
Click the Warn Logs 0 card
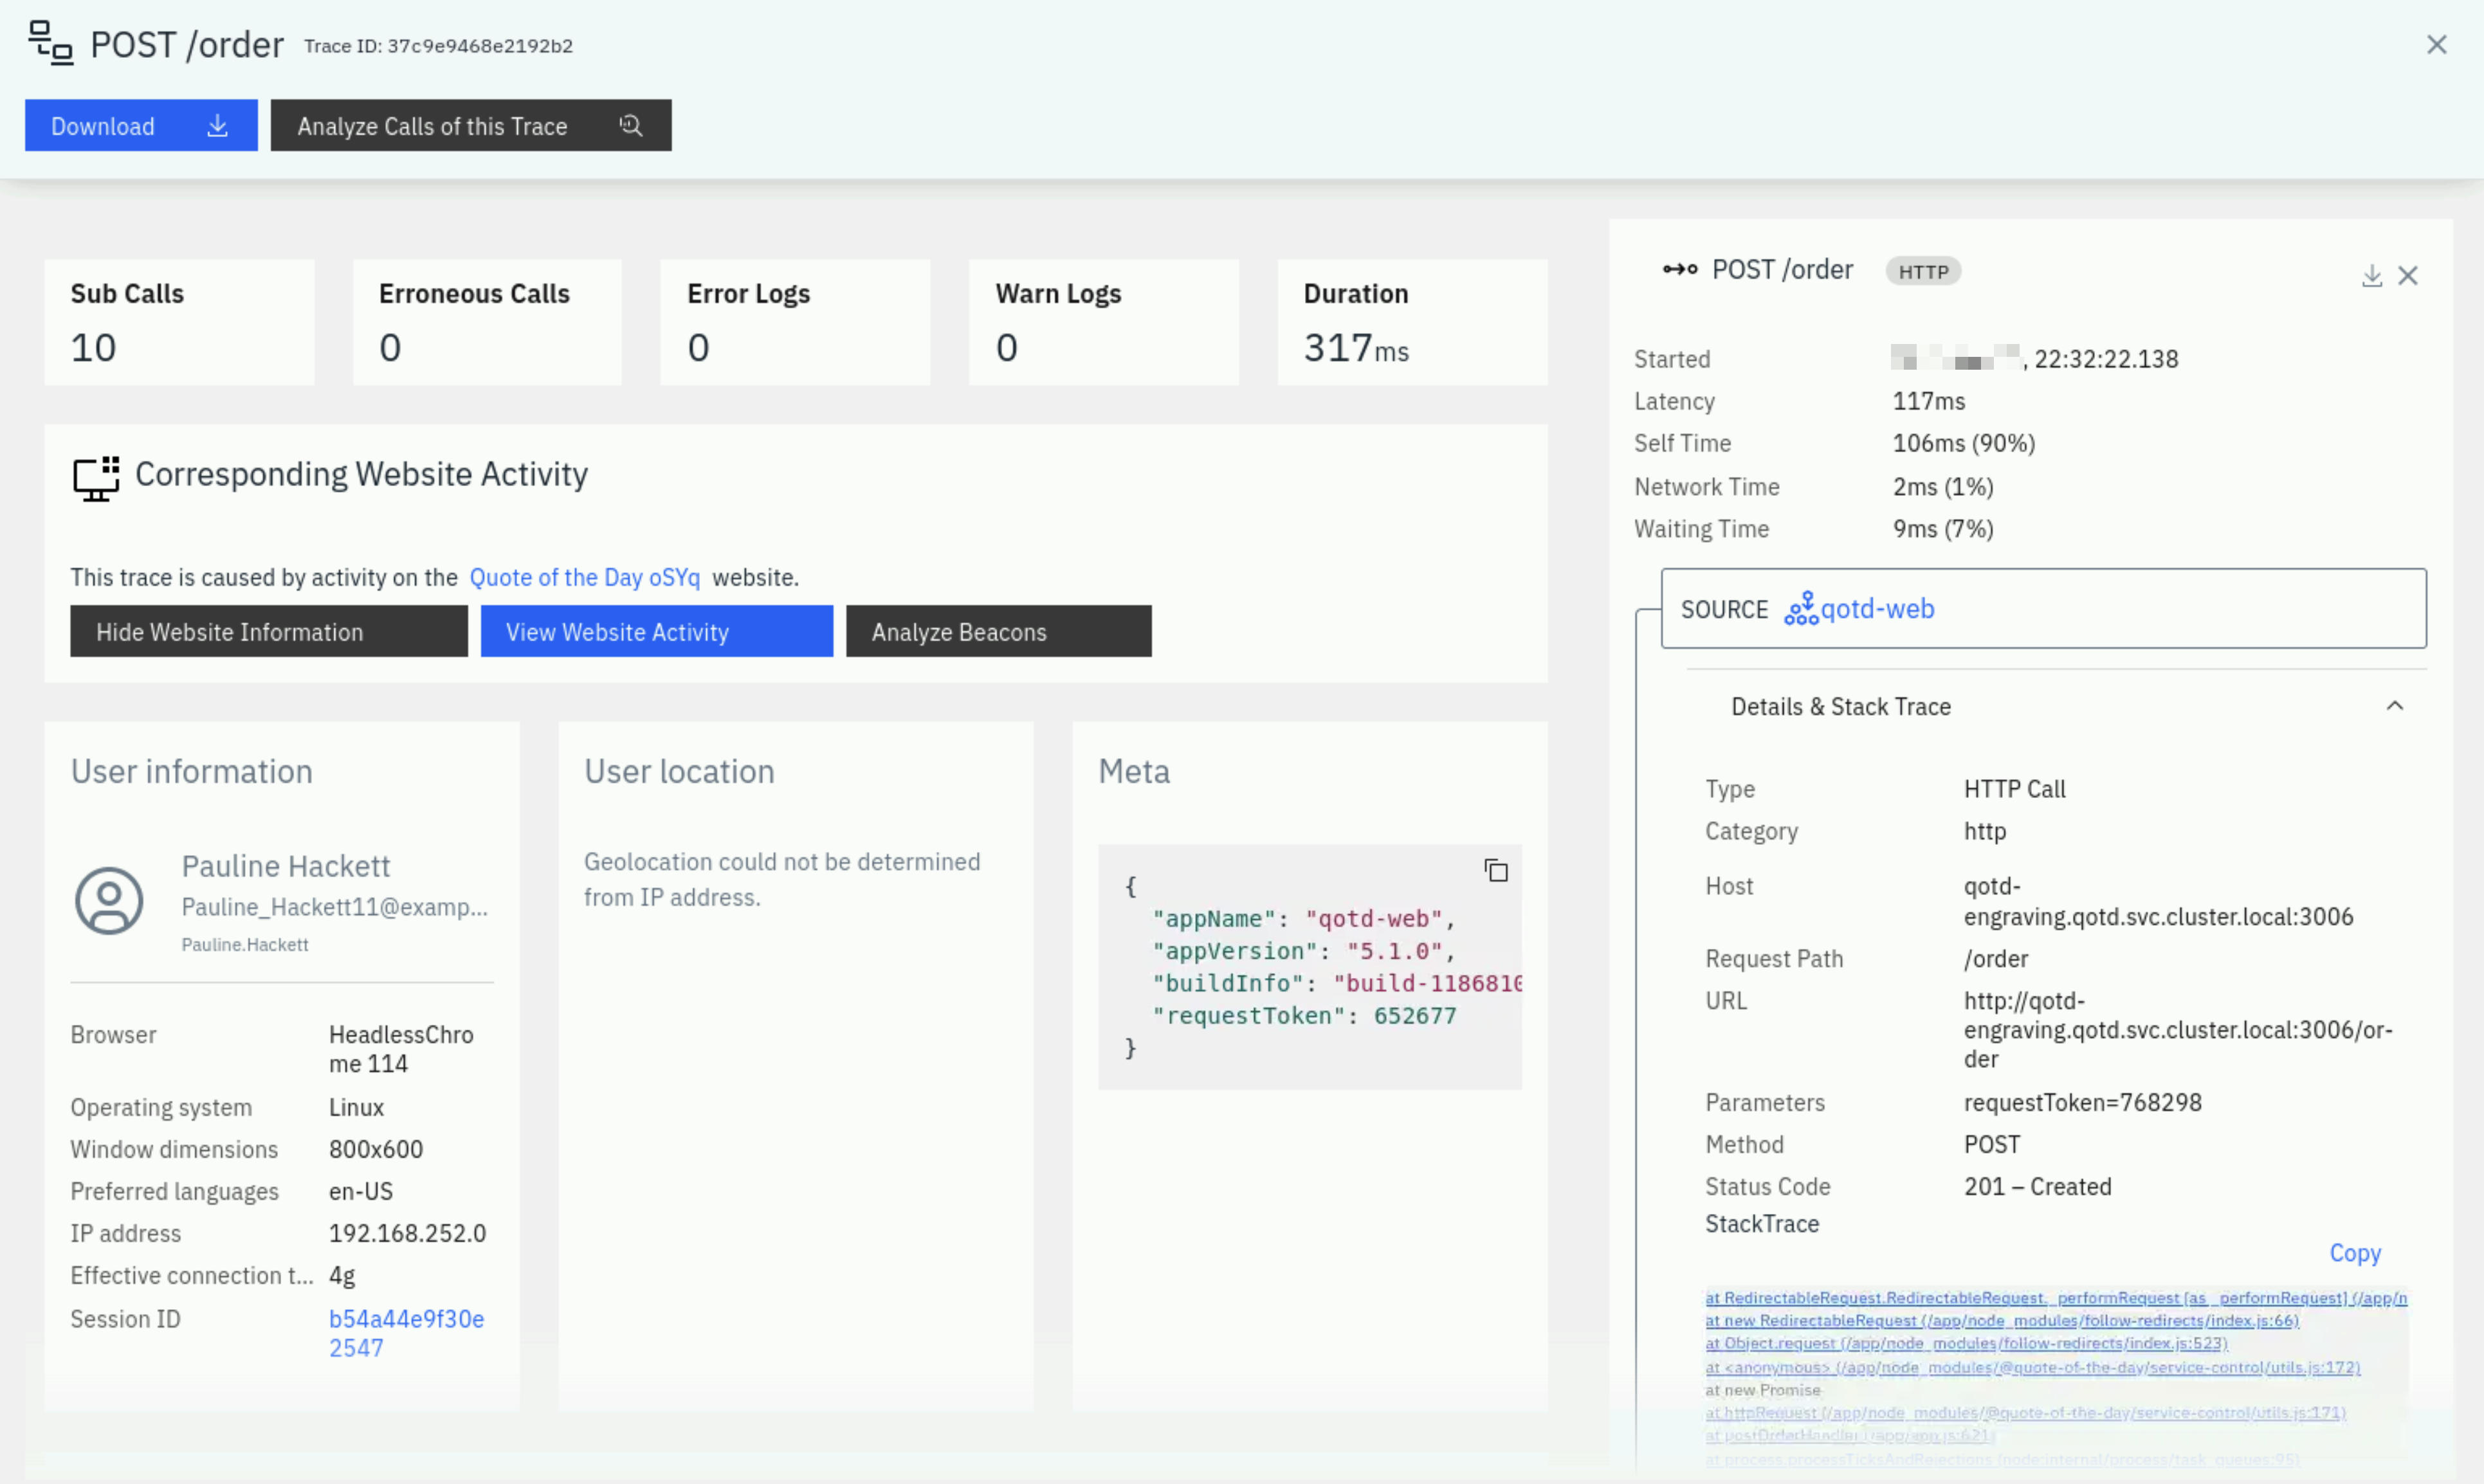[1104, 322]
